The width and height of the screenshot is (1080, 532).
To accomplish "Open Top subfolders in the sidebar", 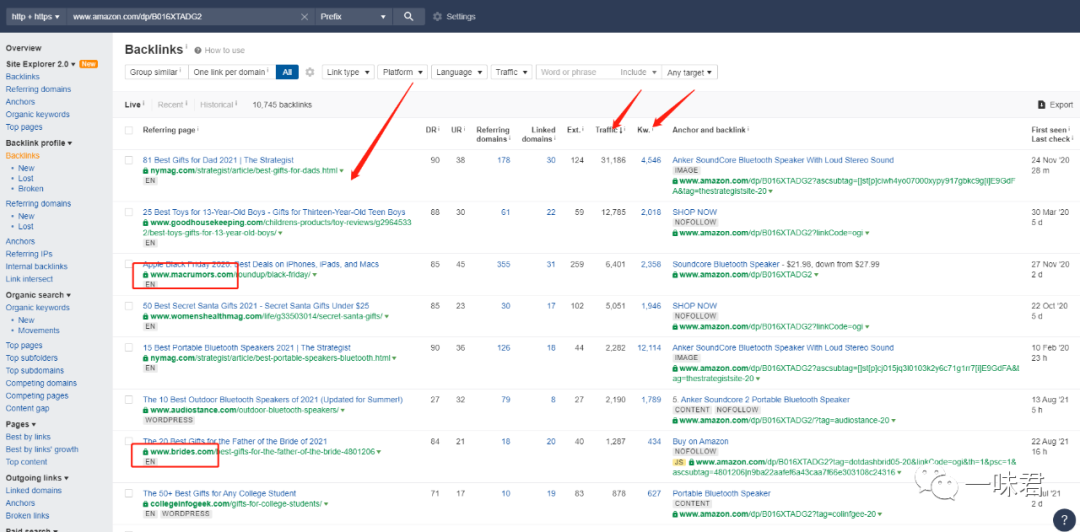I will tap(32, 358).
